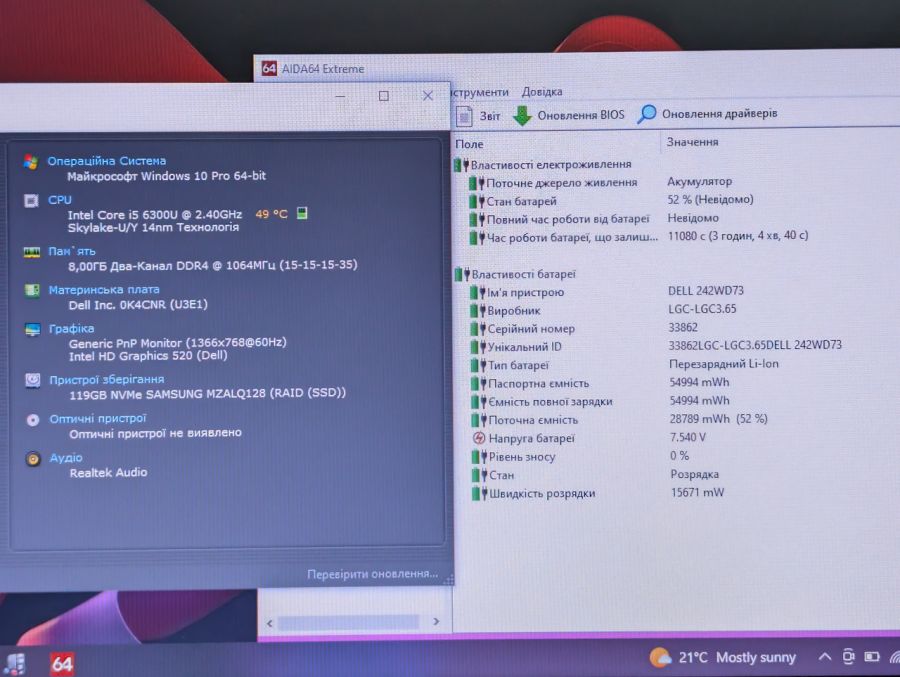Click the AIDA64 horizontal scrollbar thumb
This screenshot has width=900, height=677.
[349, 622]
